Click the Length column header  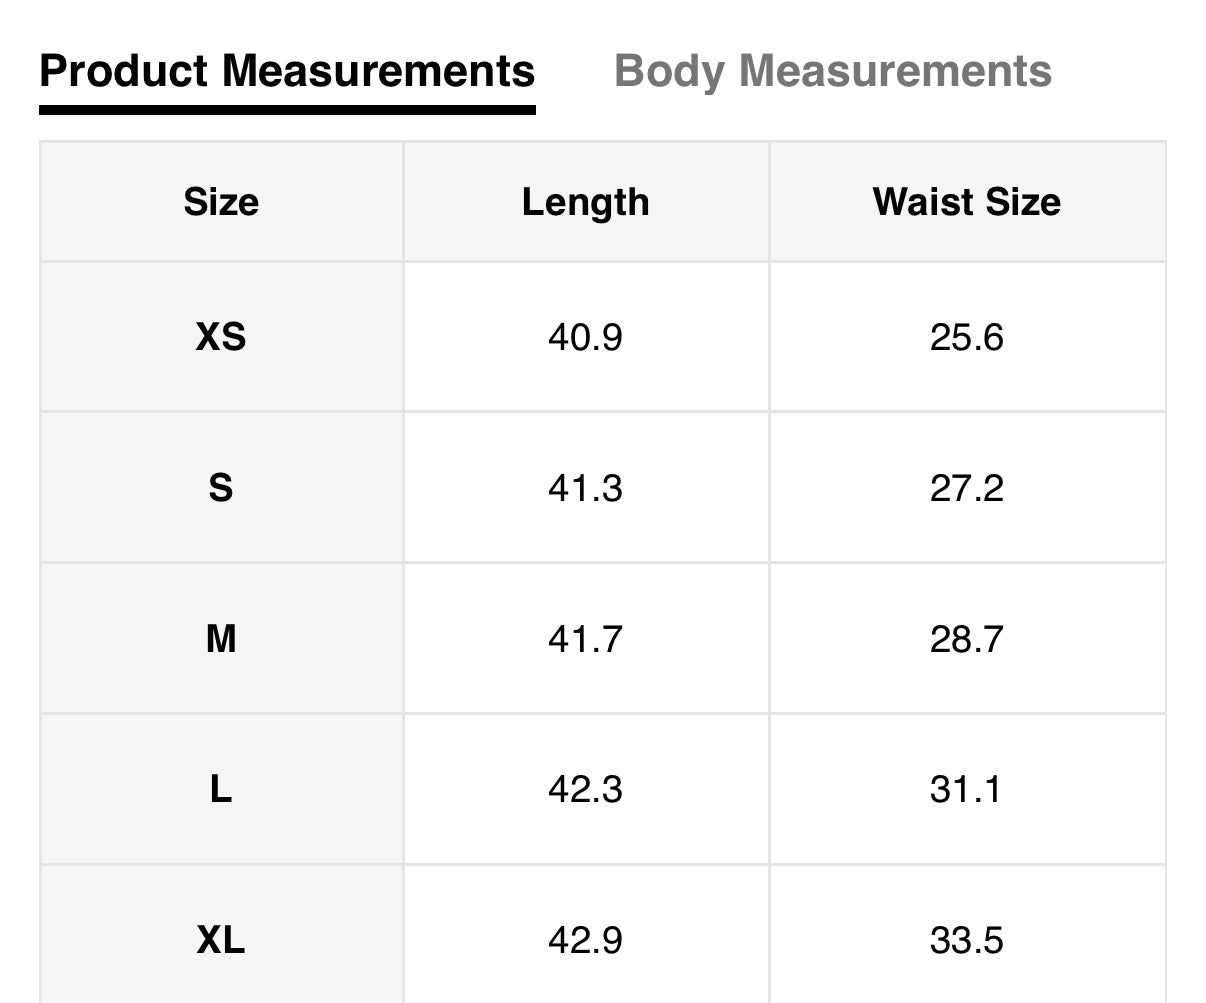pos(585,202)
